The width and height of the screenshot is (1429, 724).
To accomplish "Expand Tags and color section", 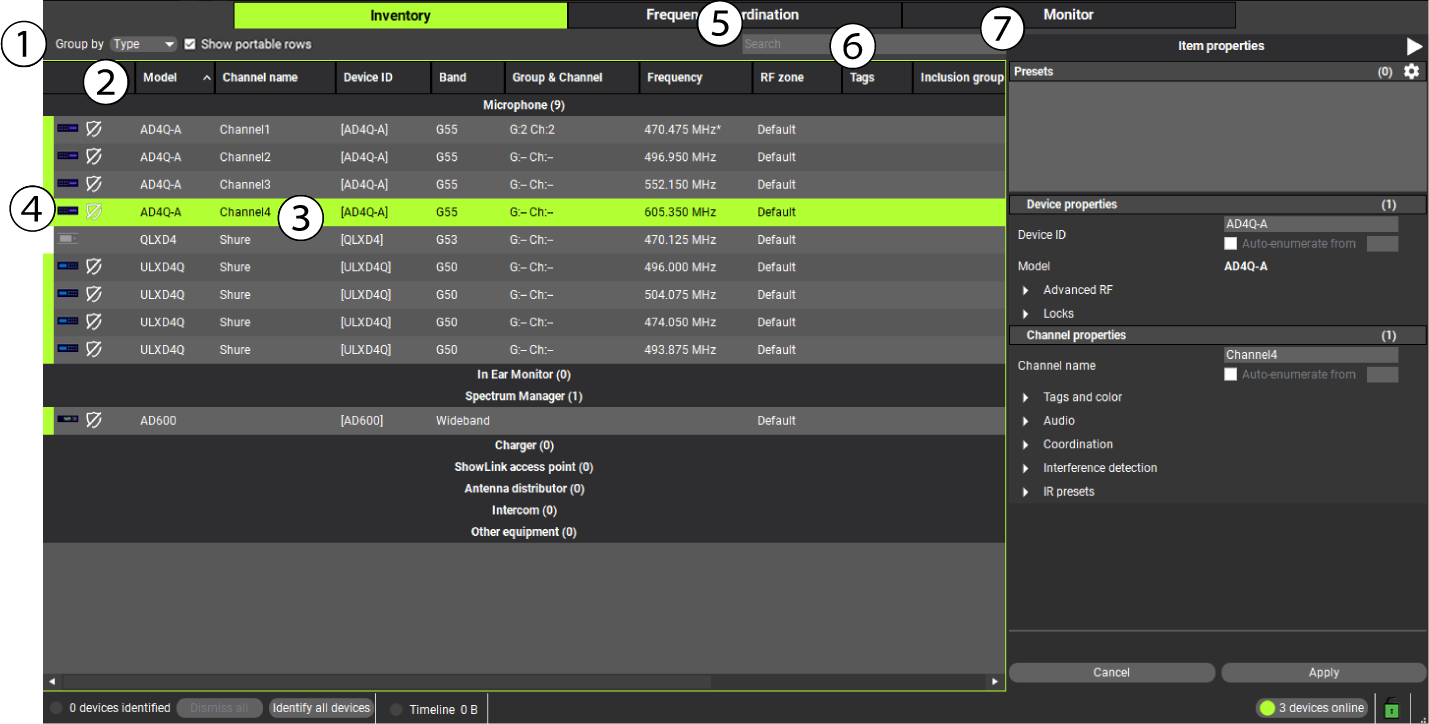I will [x=1026, y=397].
